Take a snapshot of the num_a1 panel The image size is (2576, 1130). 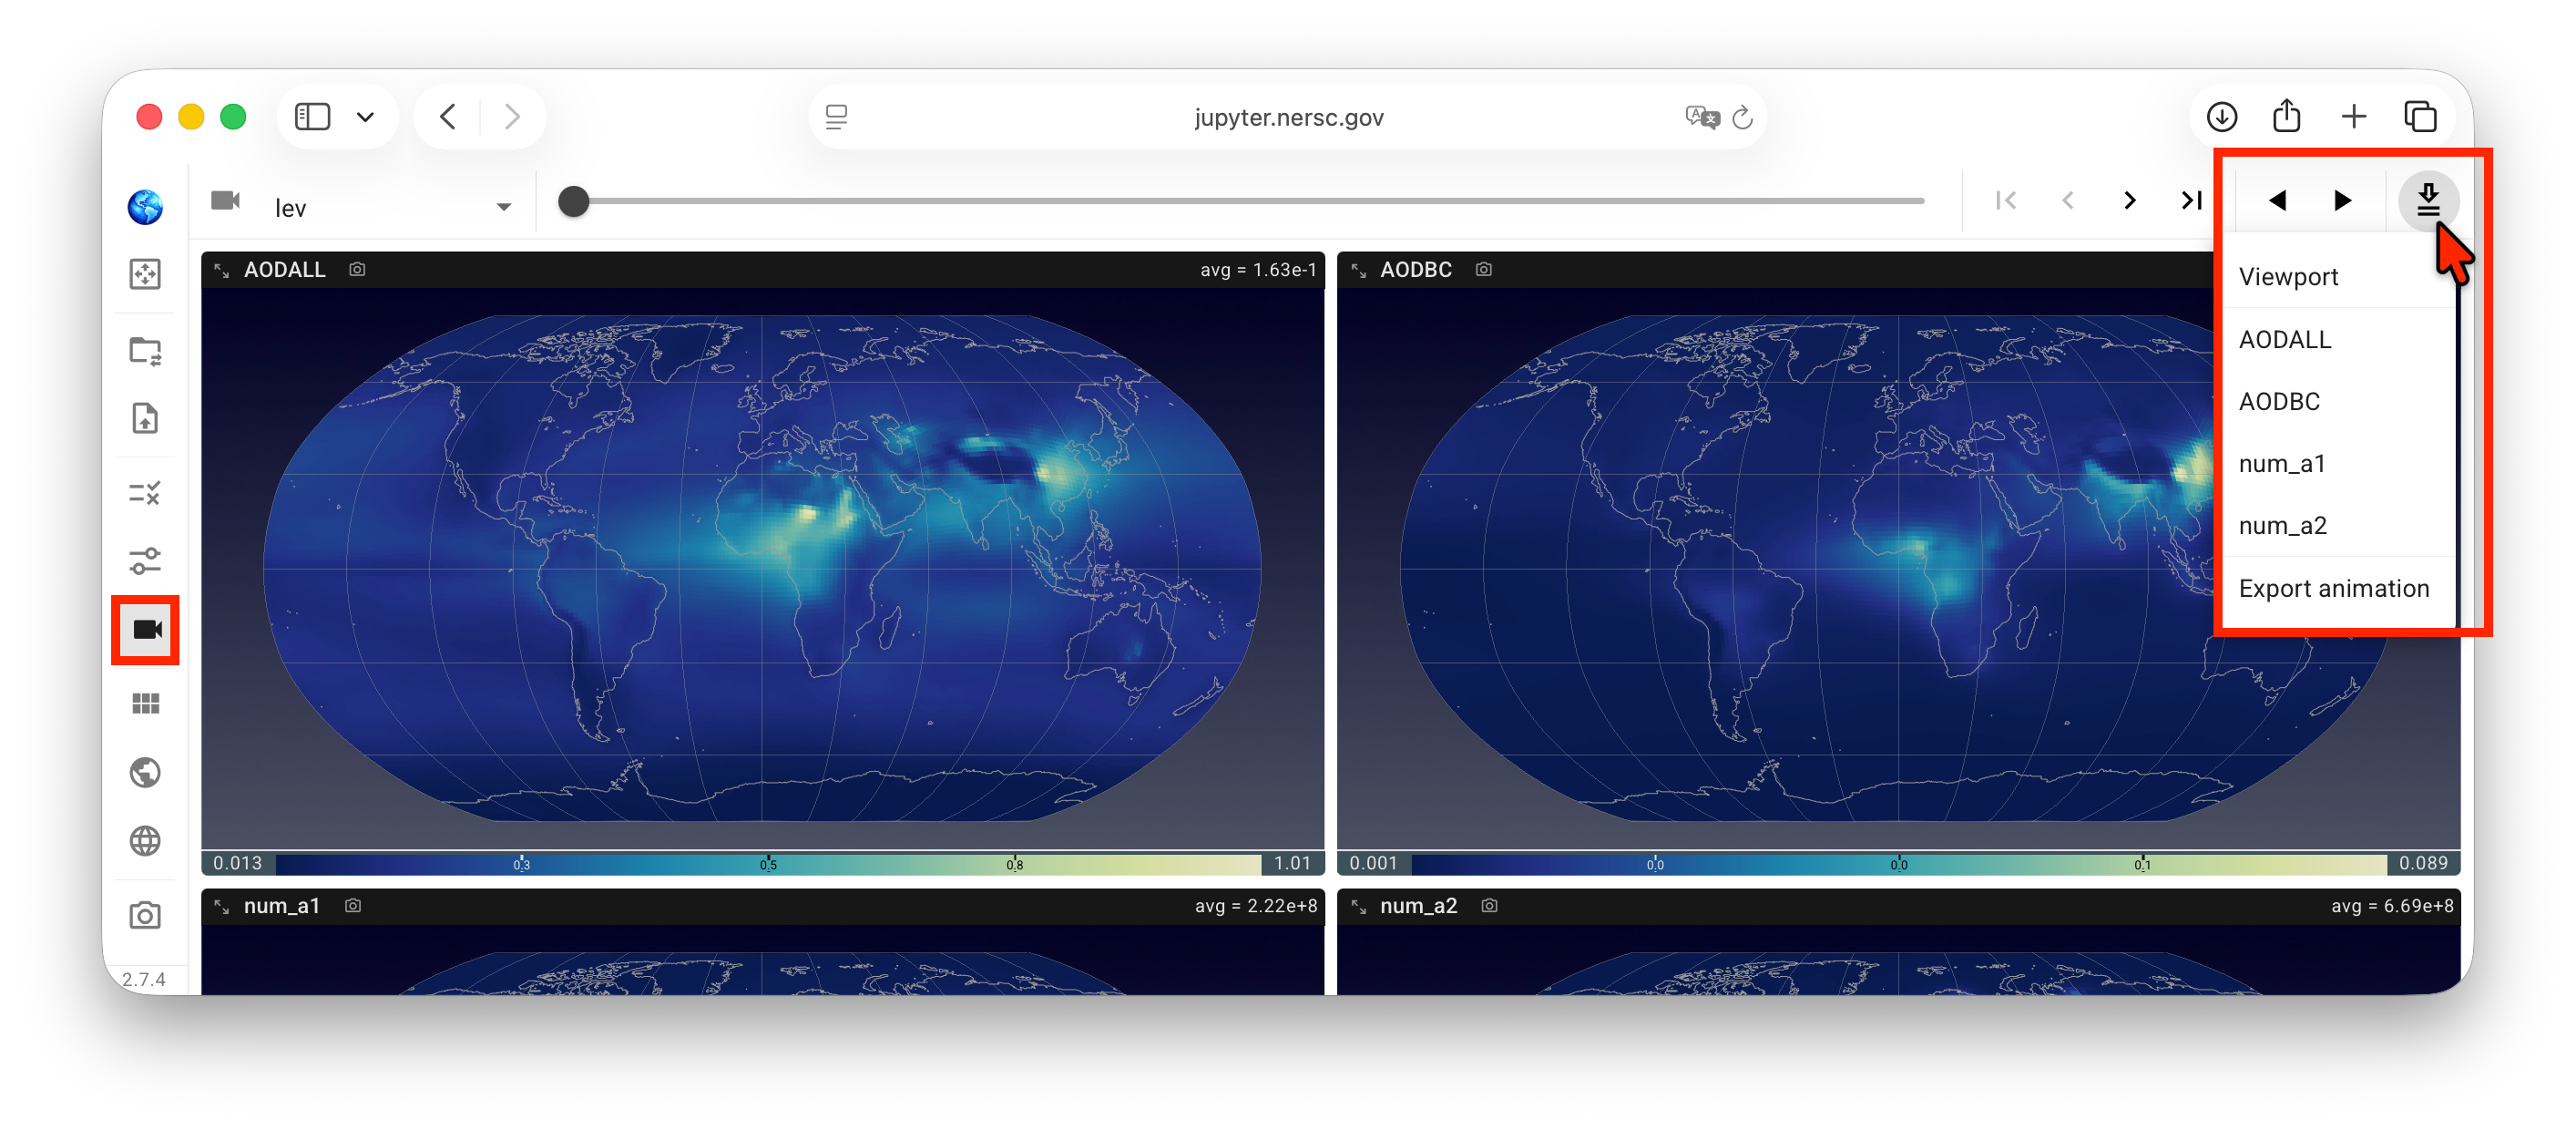click(353, 906)
